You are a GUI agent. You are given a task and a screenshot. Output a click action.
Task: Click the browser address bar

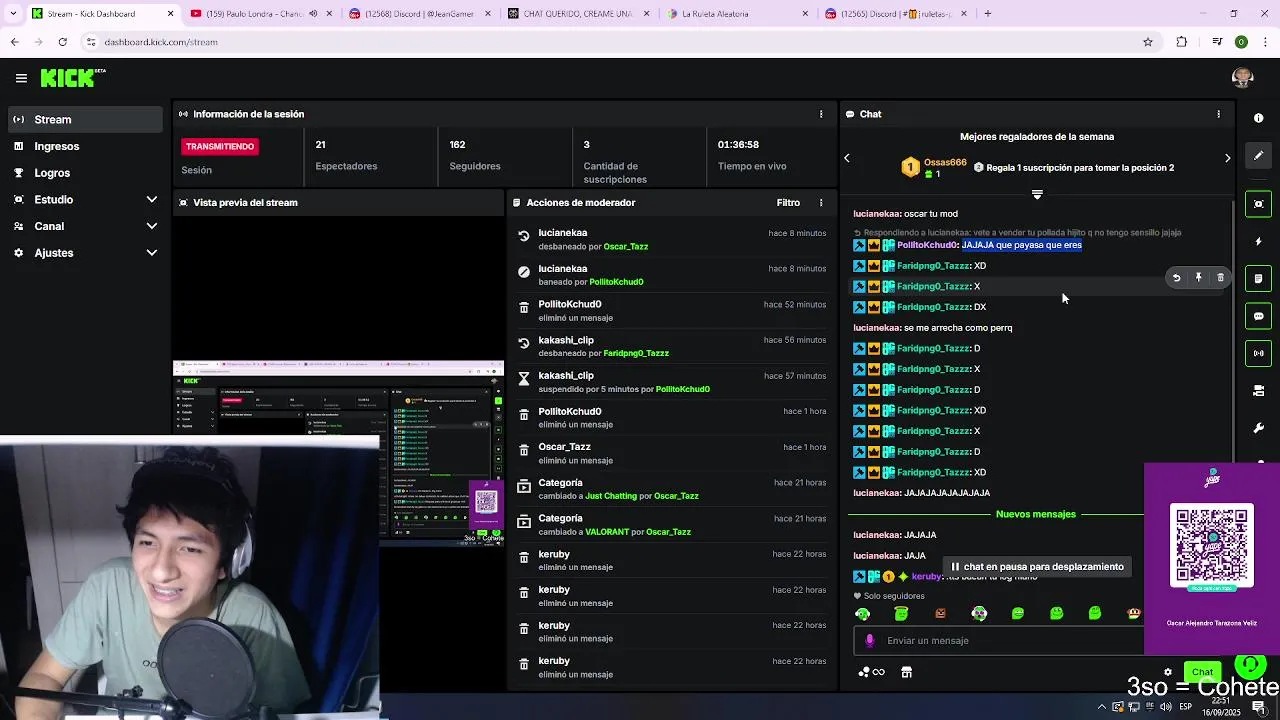[x=610, y=42]
